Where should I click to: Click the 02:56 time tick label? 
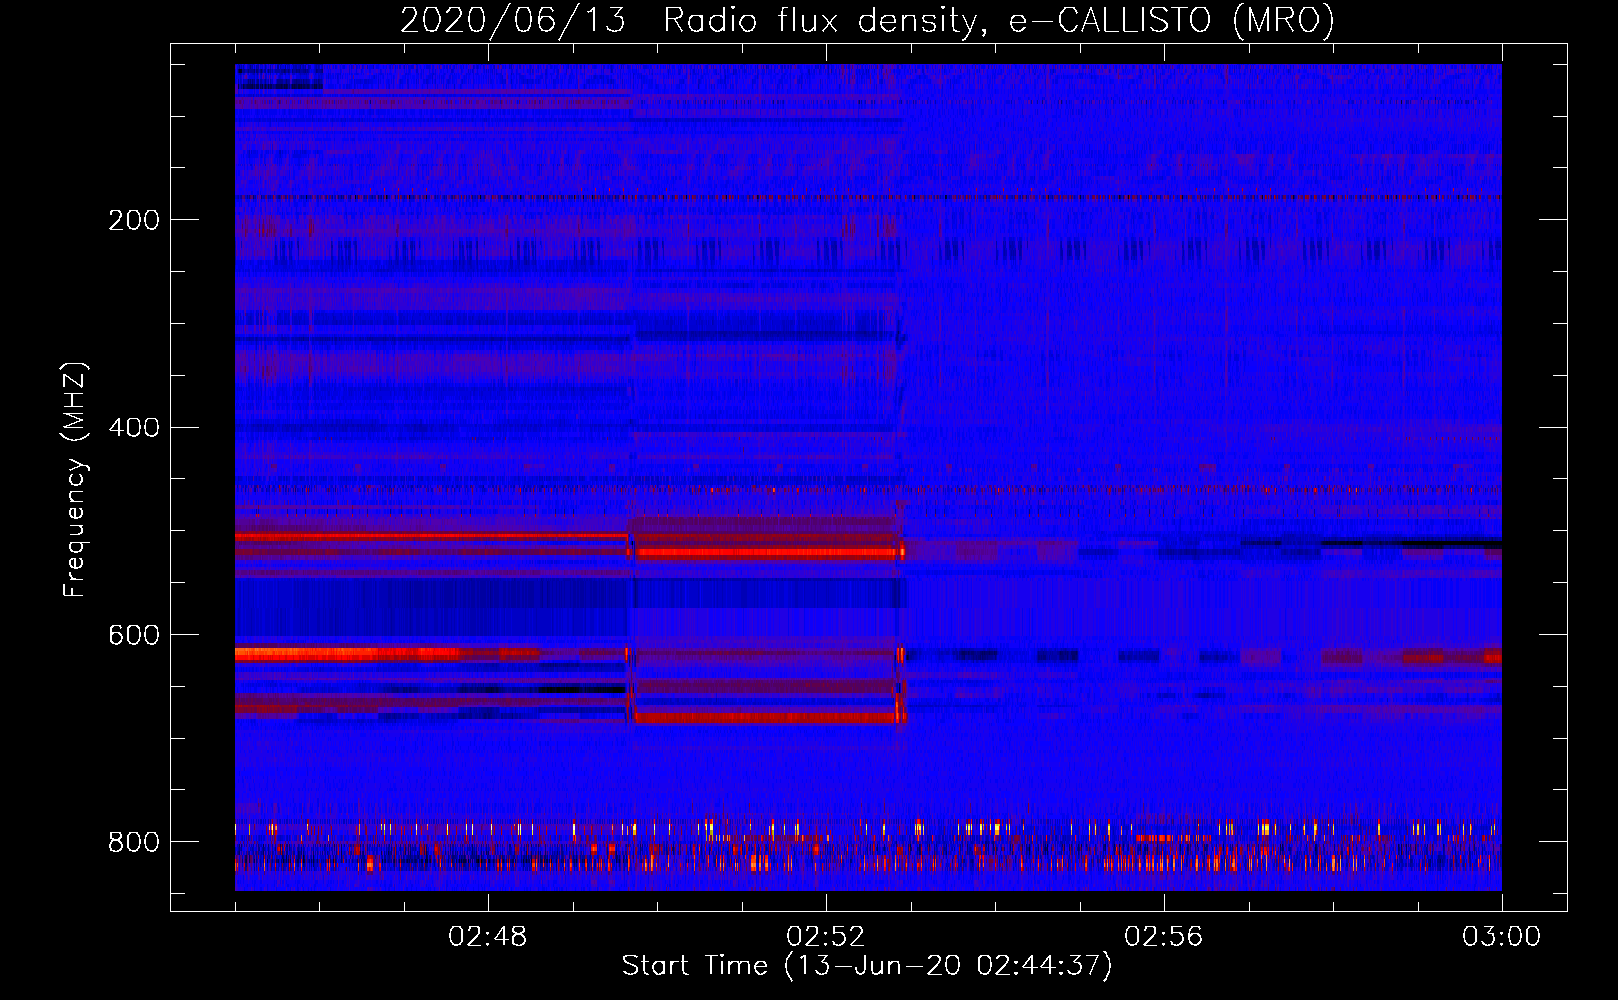(x=1164, y=937)
